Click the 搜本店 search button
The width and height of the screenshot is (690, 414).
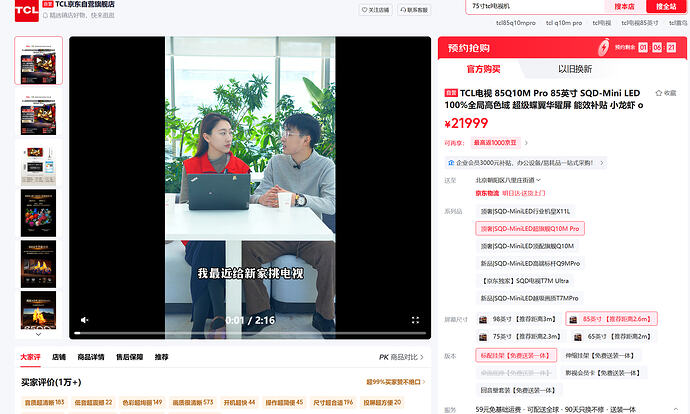pos(624,6)
